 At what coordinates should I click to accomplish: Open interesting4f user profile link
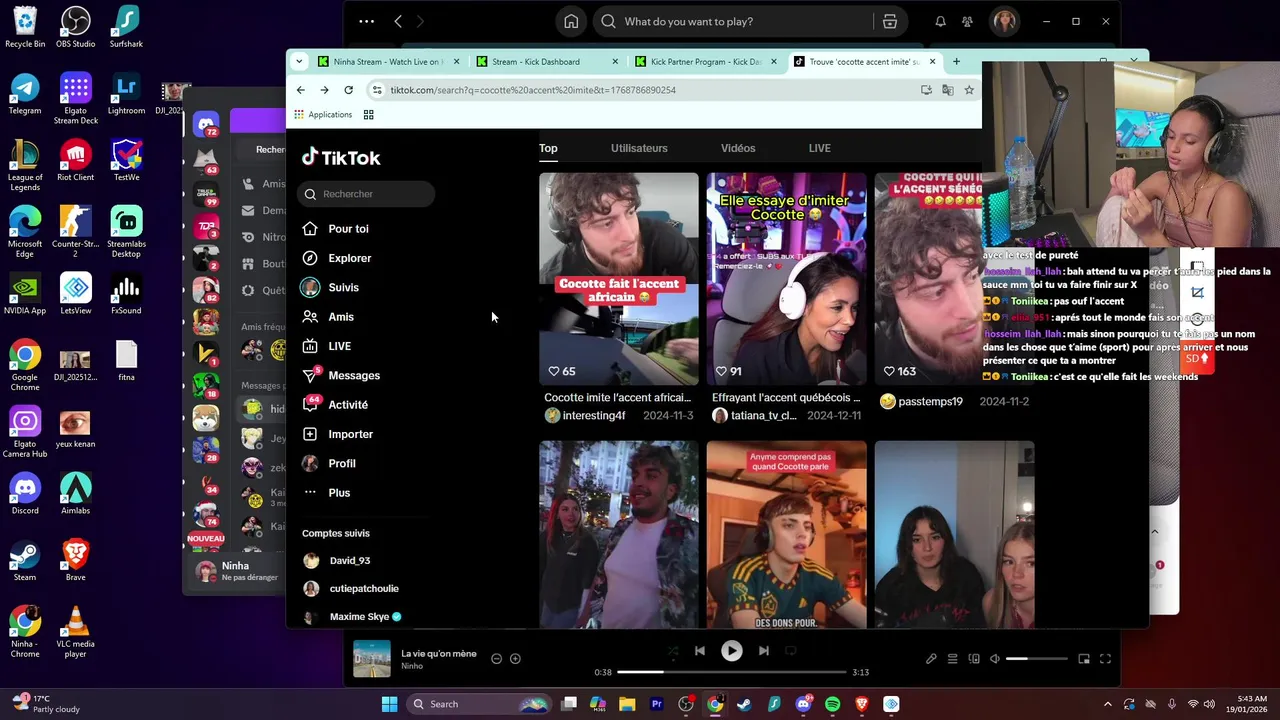tap(593, 416)
